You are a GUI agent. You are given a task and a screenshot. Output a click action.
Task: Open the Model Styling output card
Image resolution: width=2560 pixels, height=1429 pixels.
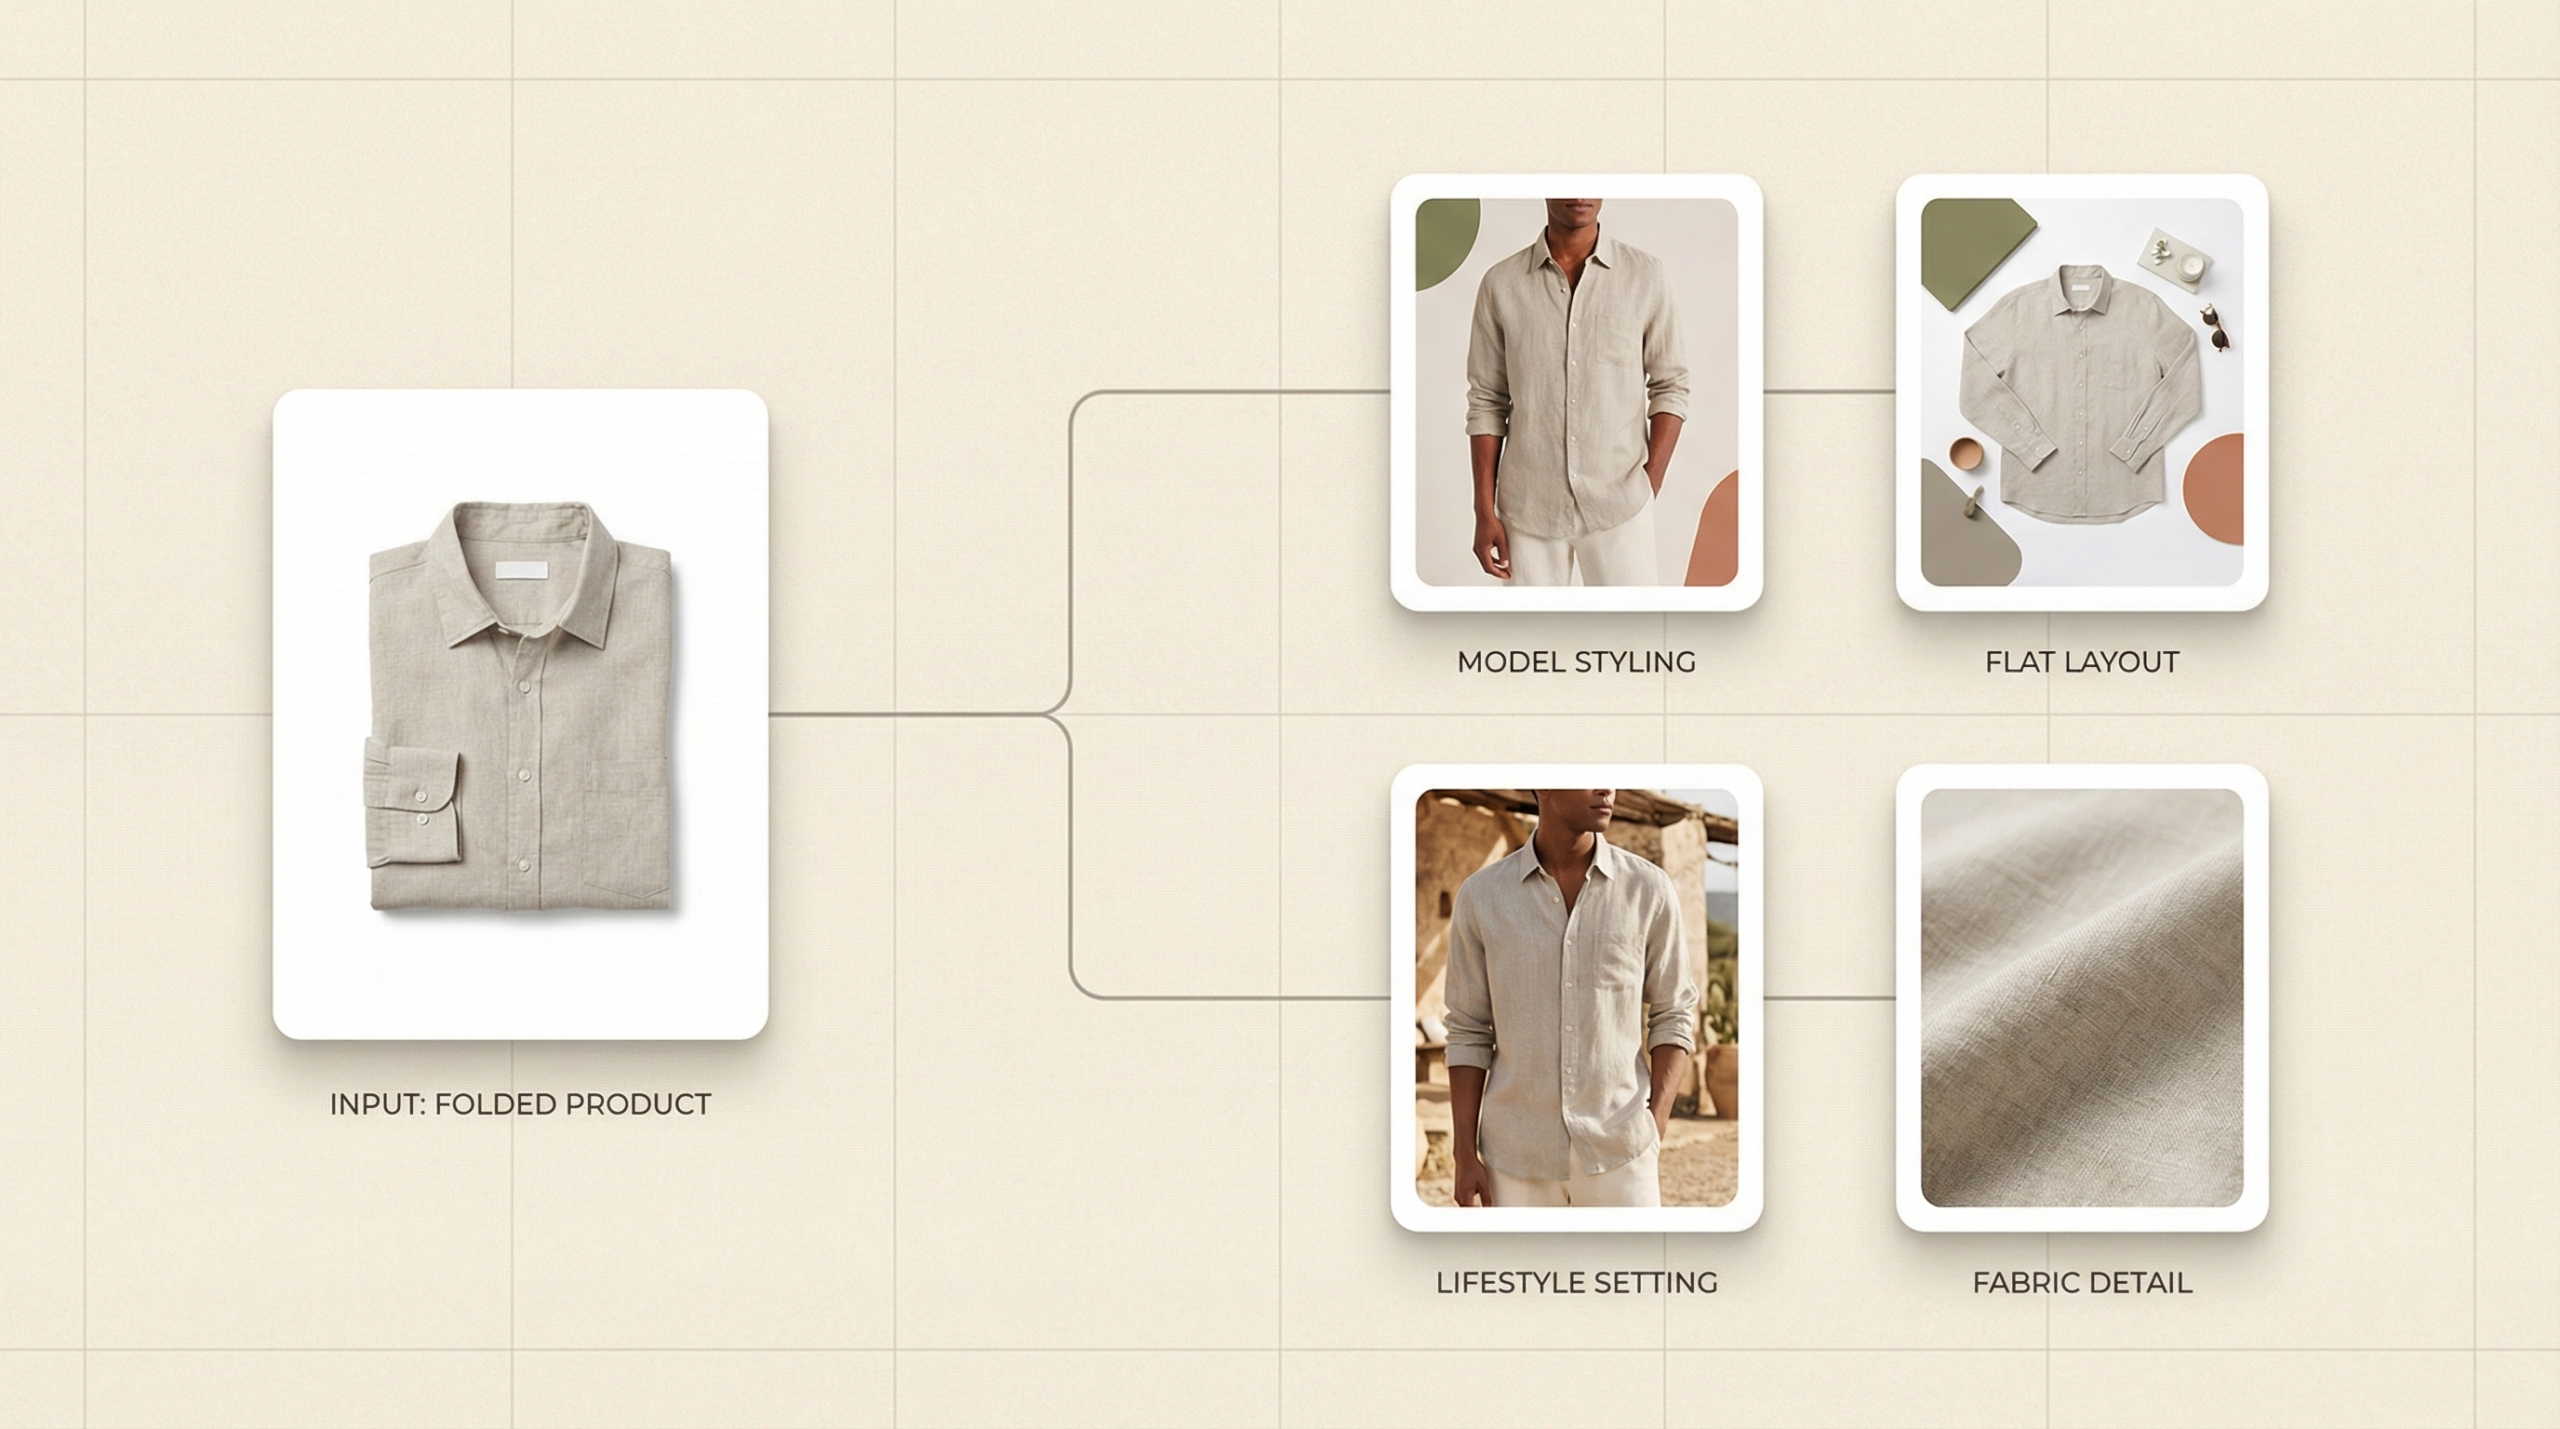click(x=1576, y=392)
